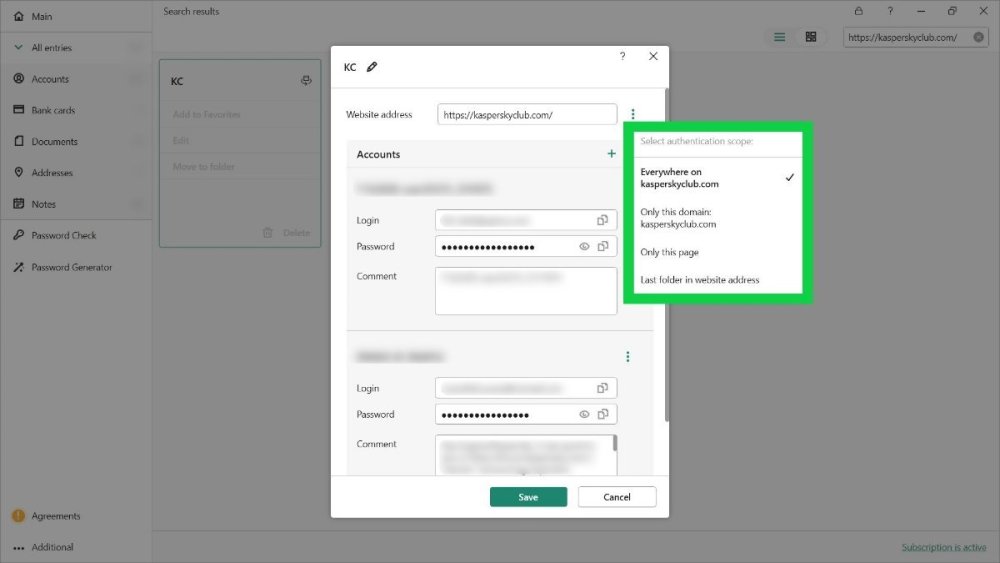This screenshot has height=563, width=1000.
Task: Copy first account password
Action: coord(603,246)
